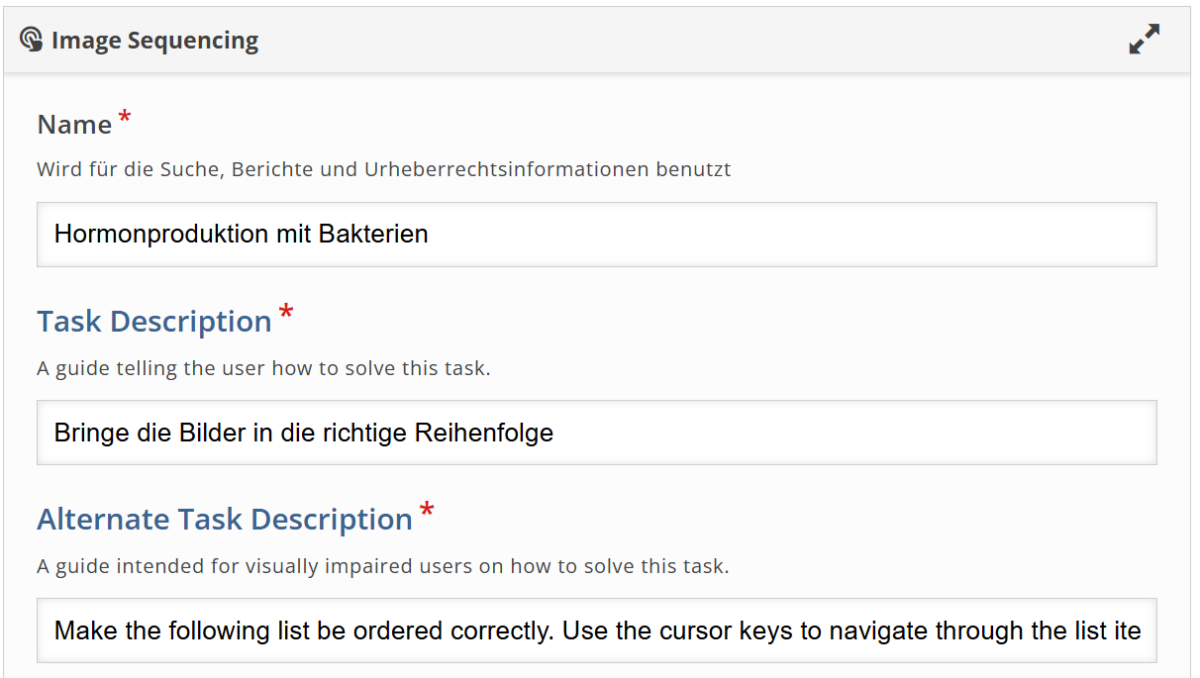Click the Image Sequencing content type icon
This screenshot has height=678, width=1200.
click(32, 40)
